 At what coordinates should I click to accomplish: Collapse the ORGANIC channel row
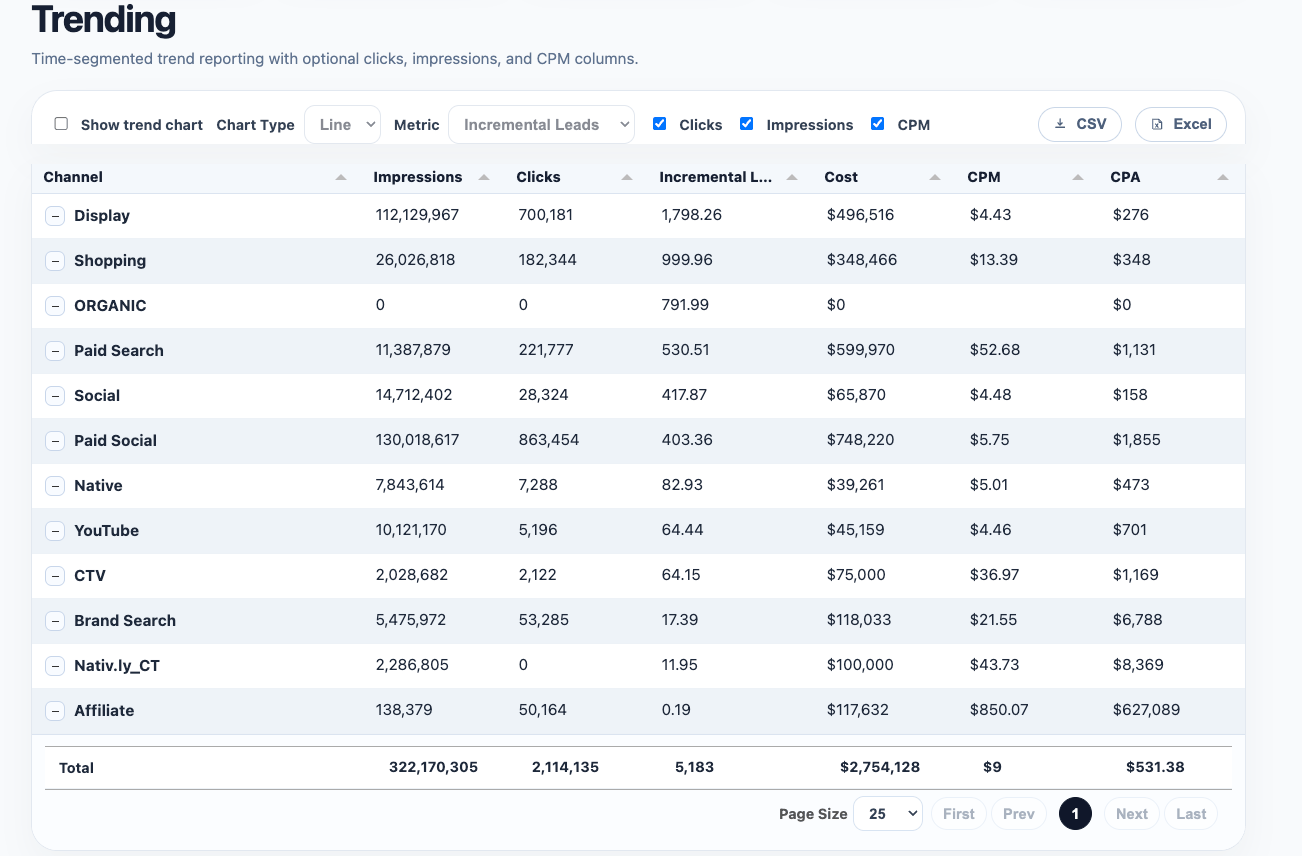pyautogui.click(x=56, y=306)
